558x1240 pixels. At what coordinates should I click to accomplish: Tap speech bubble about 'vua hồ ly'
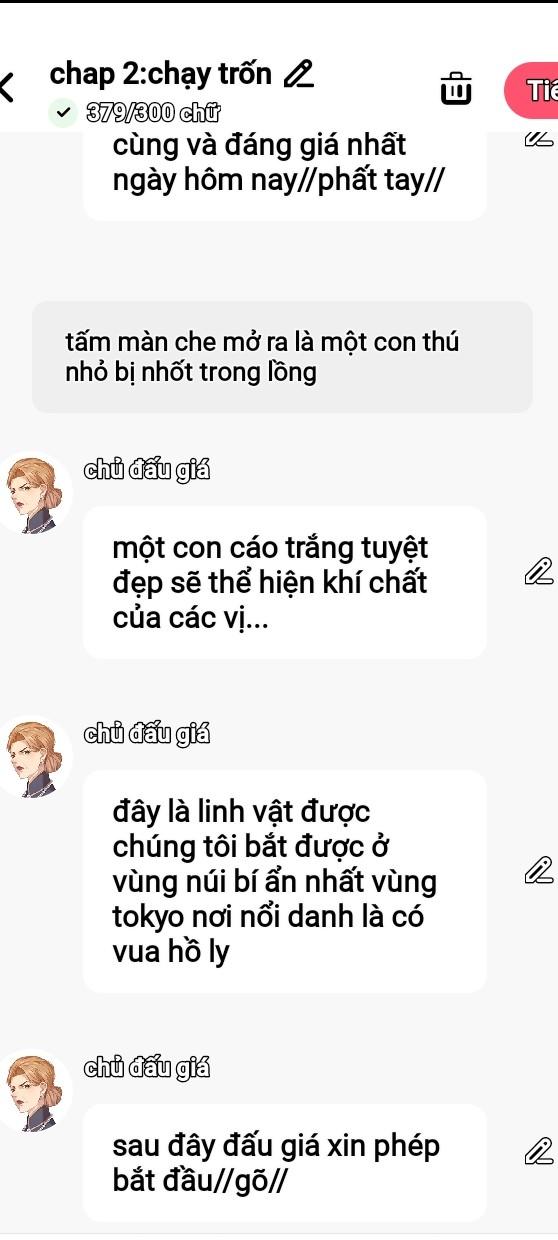[285, 880]
